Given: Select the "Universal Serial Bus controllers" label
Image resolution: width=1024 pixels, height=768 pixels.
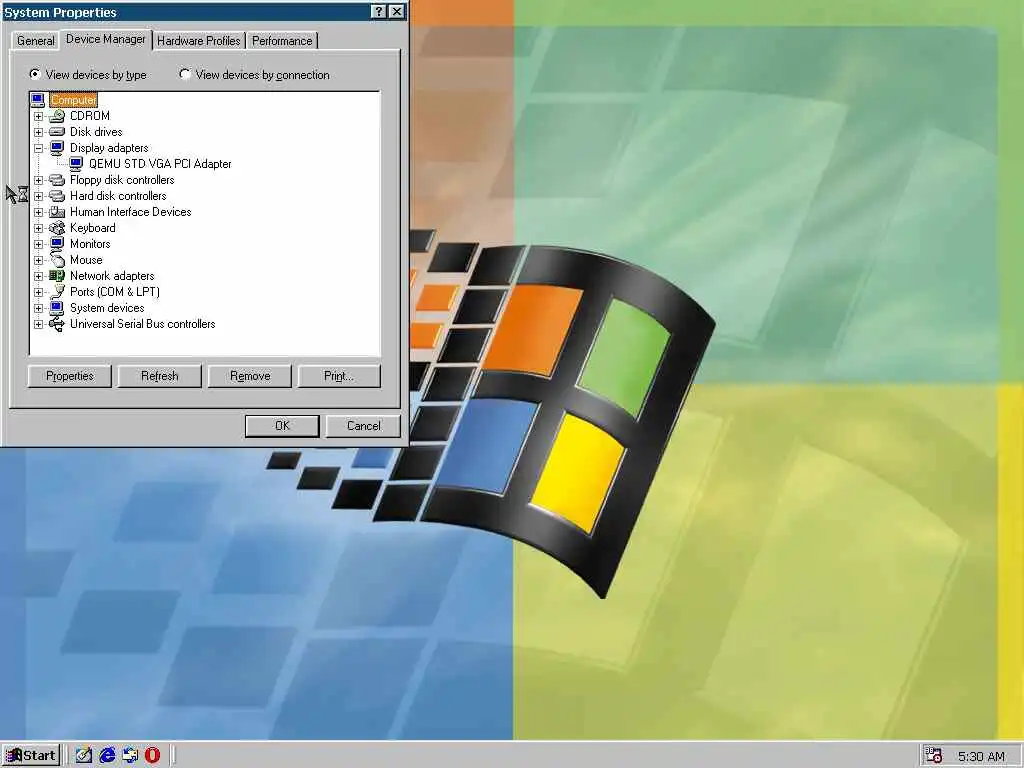Looking at the screenshot, I should coord(142,324).
